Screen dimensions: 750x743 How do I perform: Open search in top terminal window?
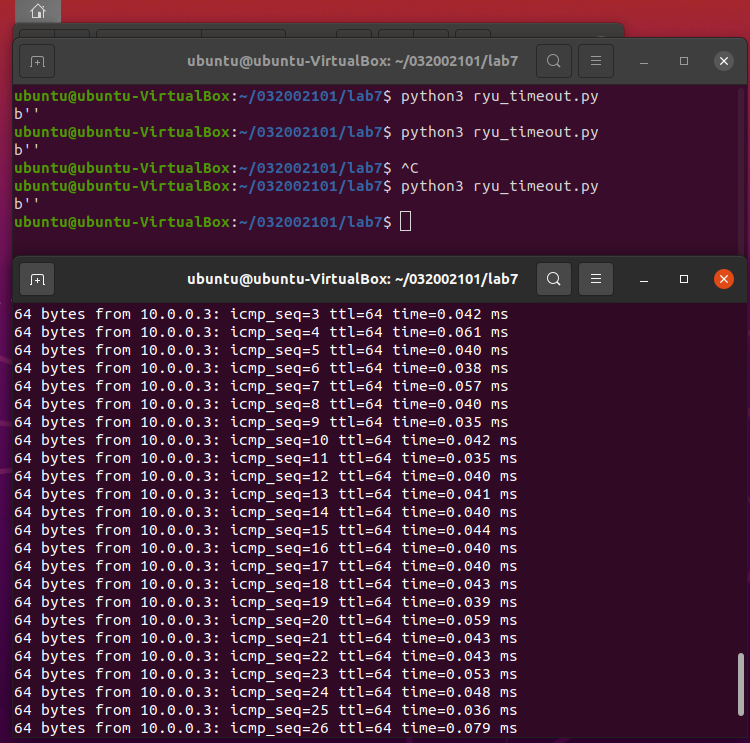pyautogui.click(x=553, y=61)
